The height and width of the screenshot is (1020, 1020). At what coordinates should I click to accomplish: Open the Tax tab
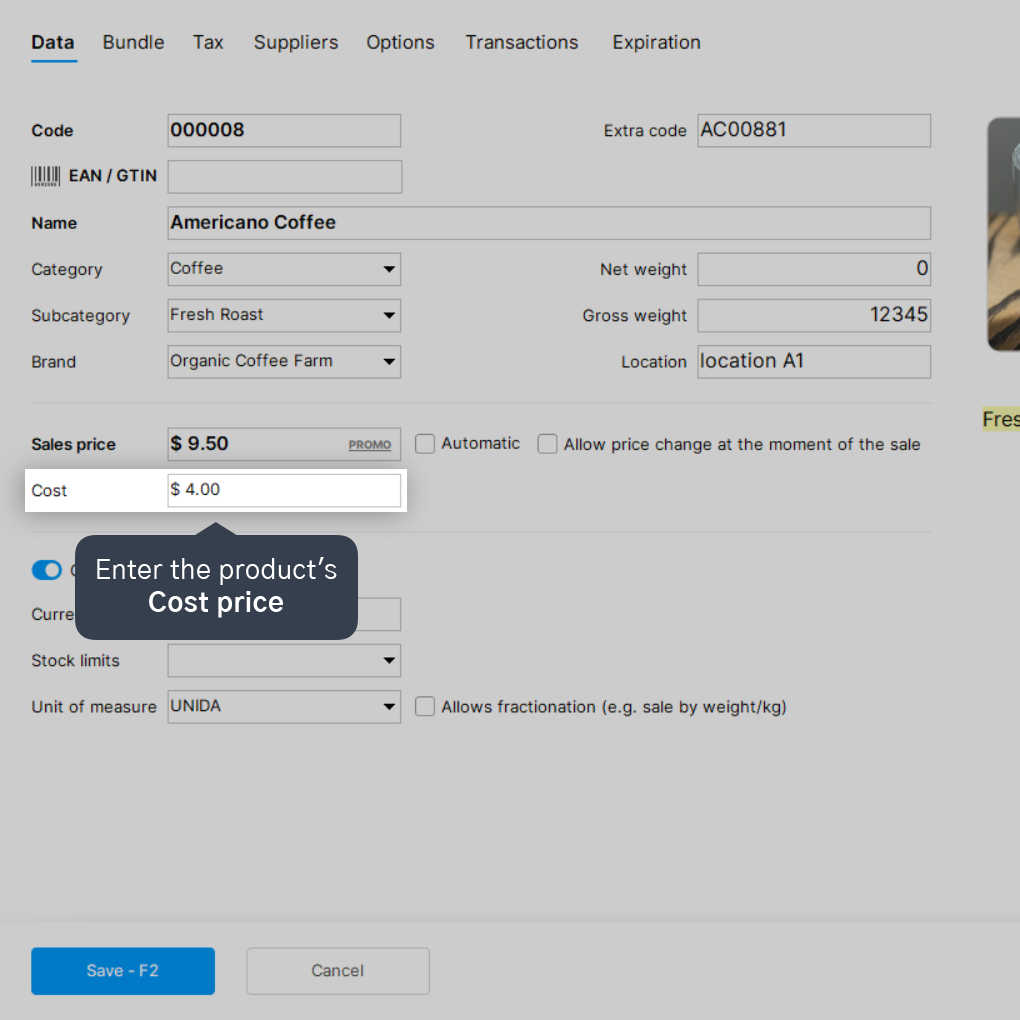click(x=208, y=42)
